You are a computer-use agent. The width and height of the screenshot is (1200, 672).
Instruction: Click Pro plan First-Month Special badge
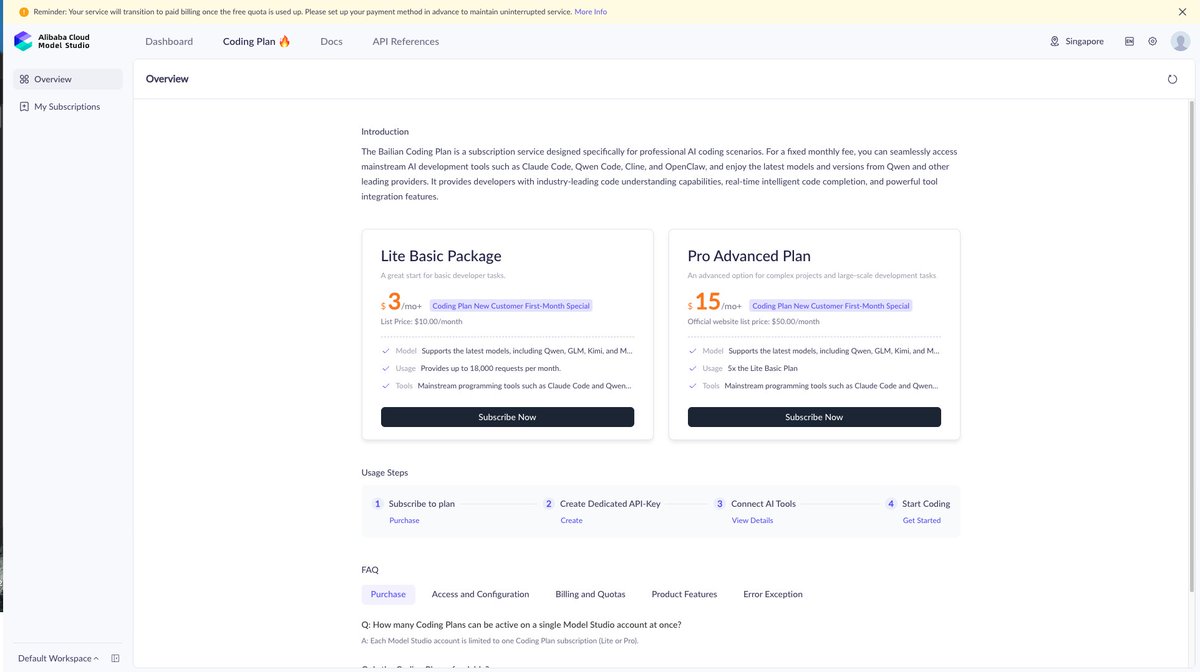coord(831,306)
